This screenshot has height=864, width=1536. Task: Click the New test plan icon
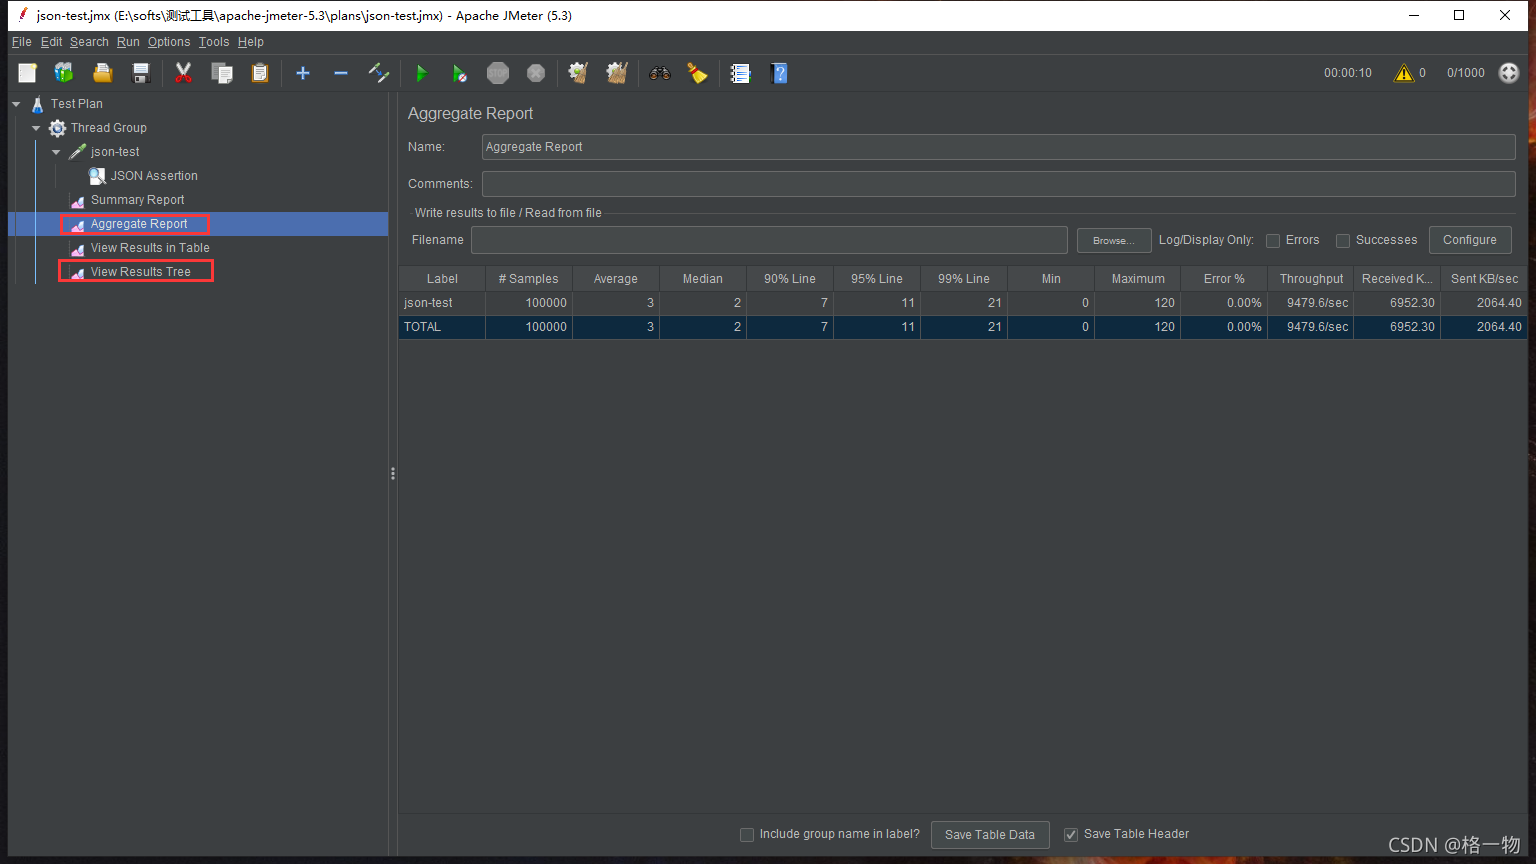[27, 73]
